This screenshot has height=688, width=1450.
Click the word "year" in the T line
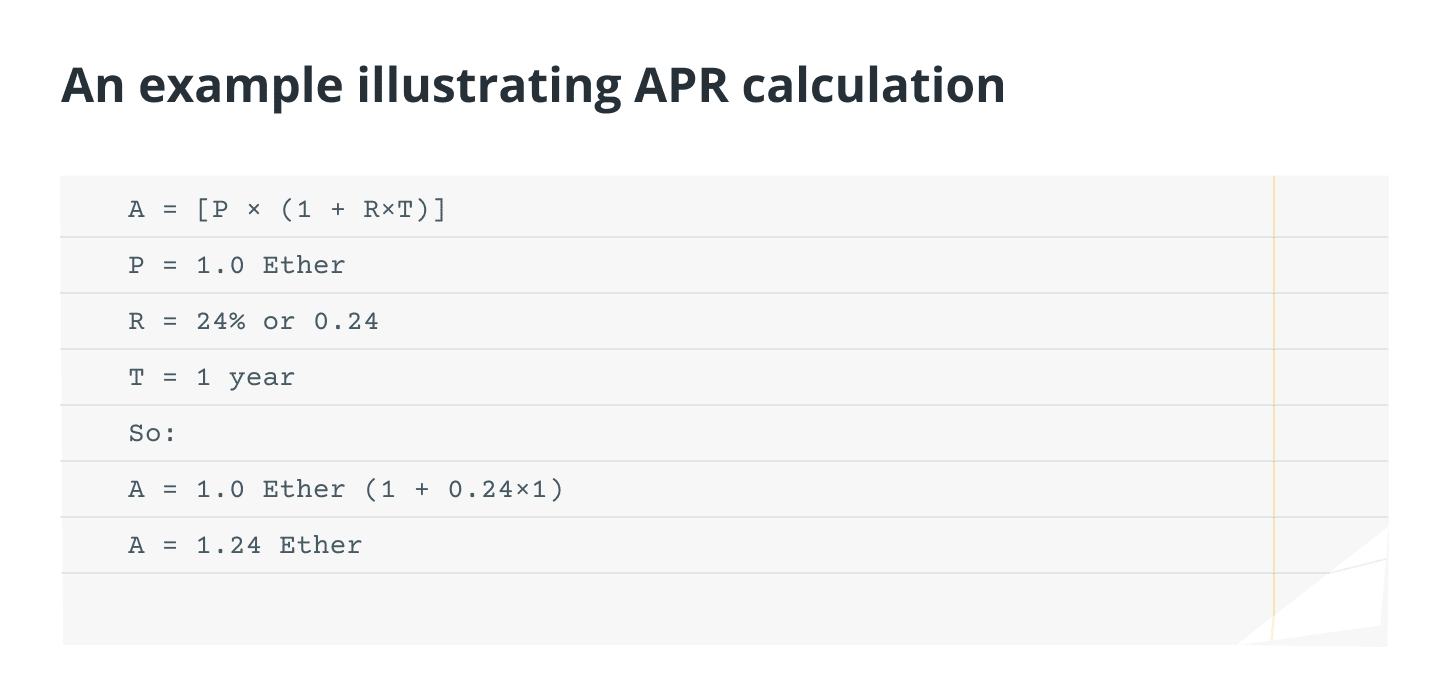pyautogui.click(x=261, y=378)
